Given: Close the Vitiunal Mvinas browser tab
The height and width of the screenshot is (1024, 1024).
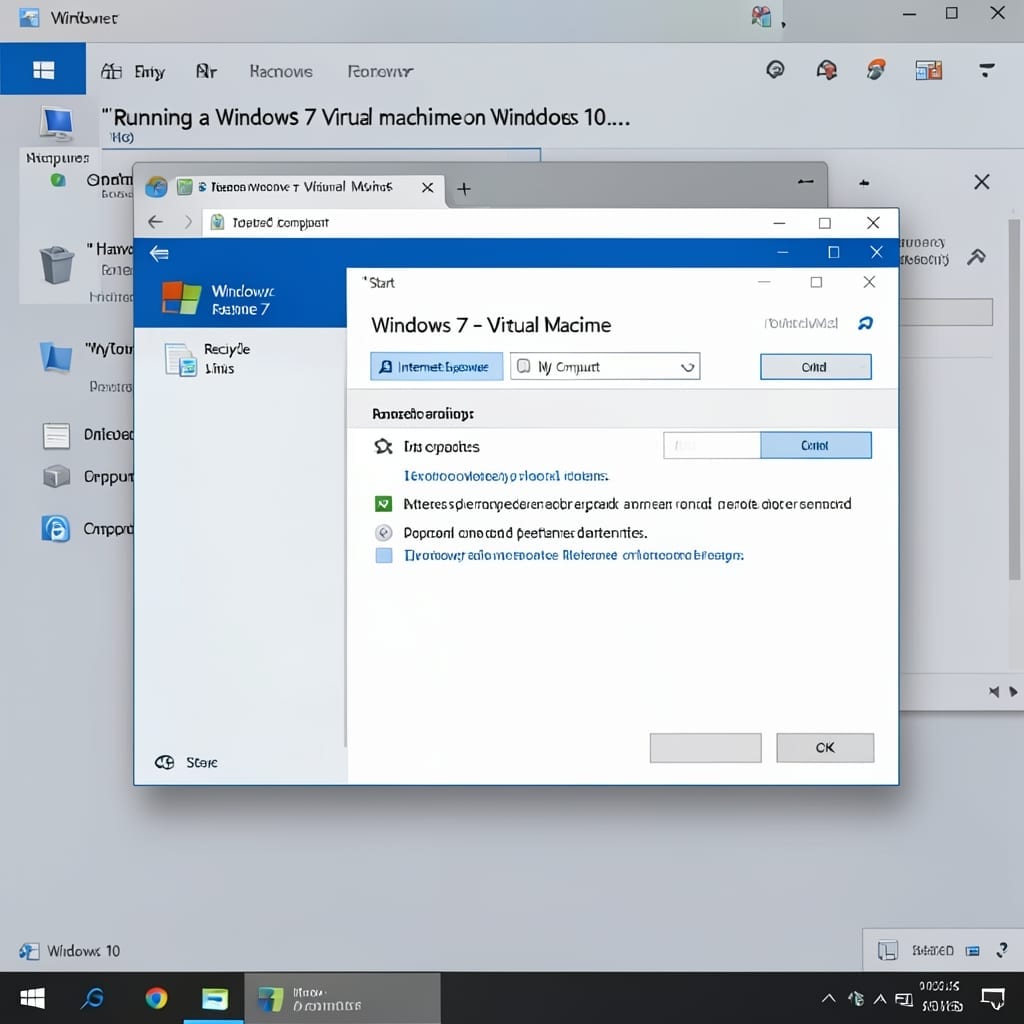Looking at the screenshot, I should [x=428, y=188].
